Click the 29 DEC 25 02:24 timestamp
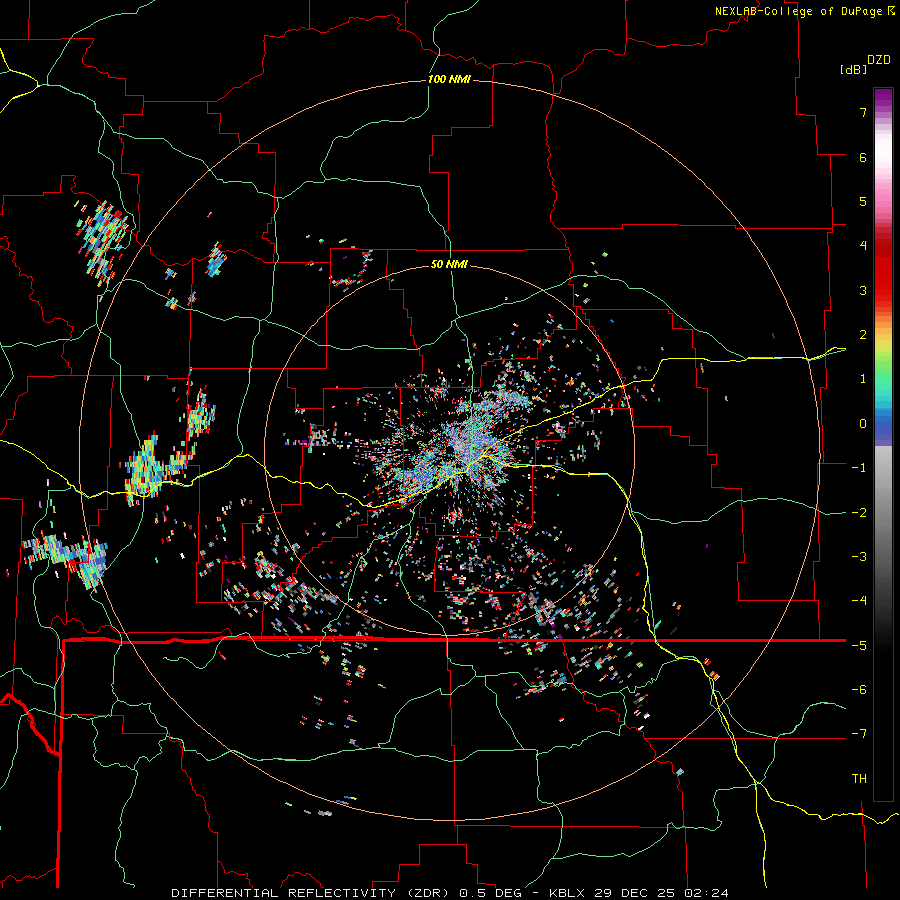Screen dimensions: 900x900 pyautogui.click(x=661, y=893)
